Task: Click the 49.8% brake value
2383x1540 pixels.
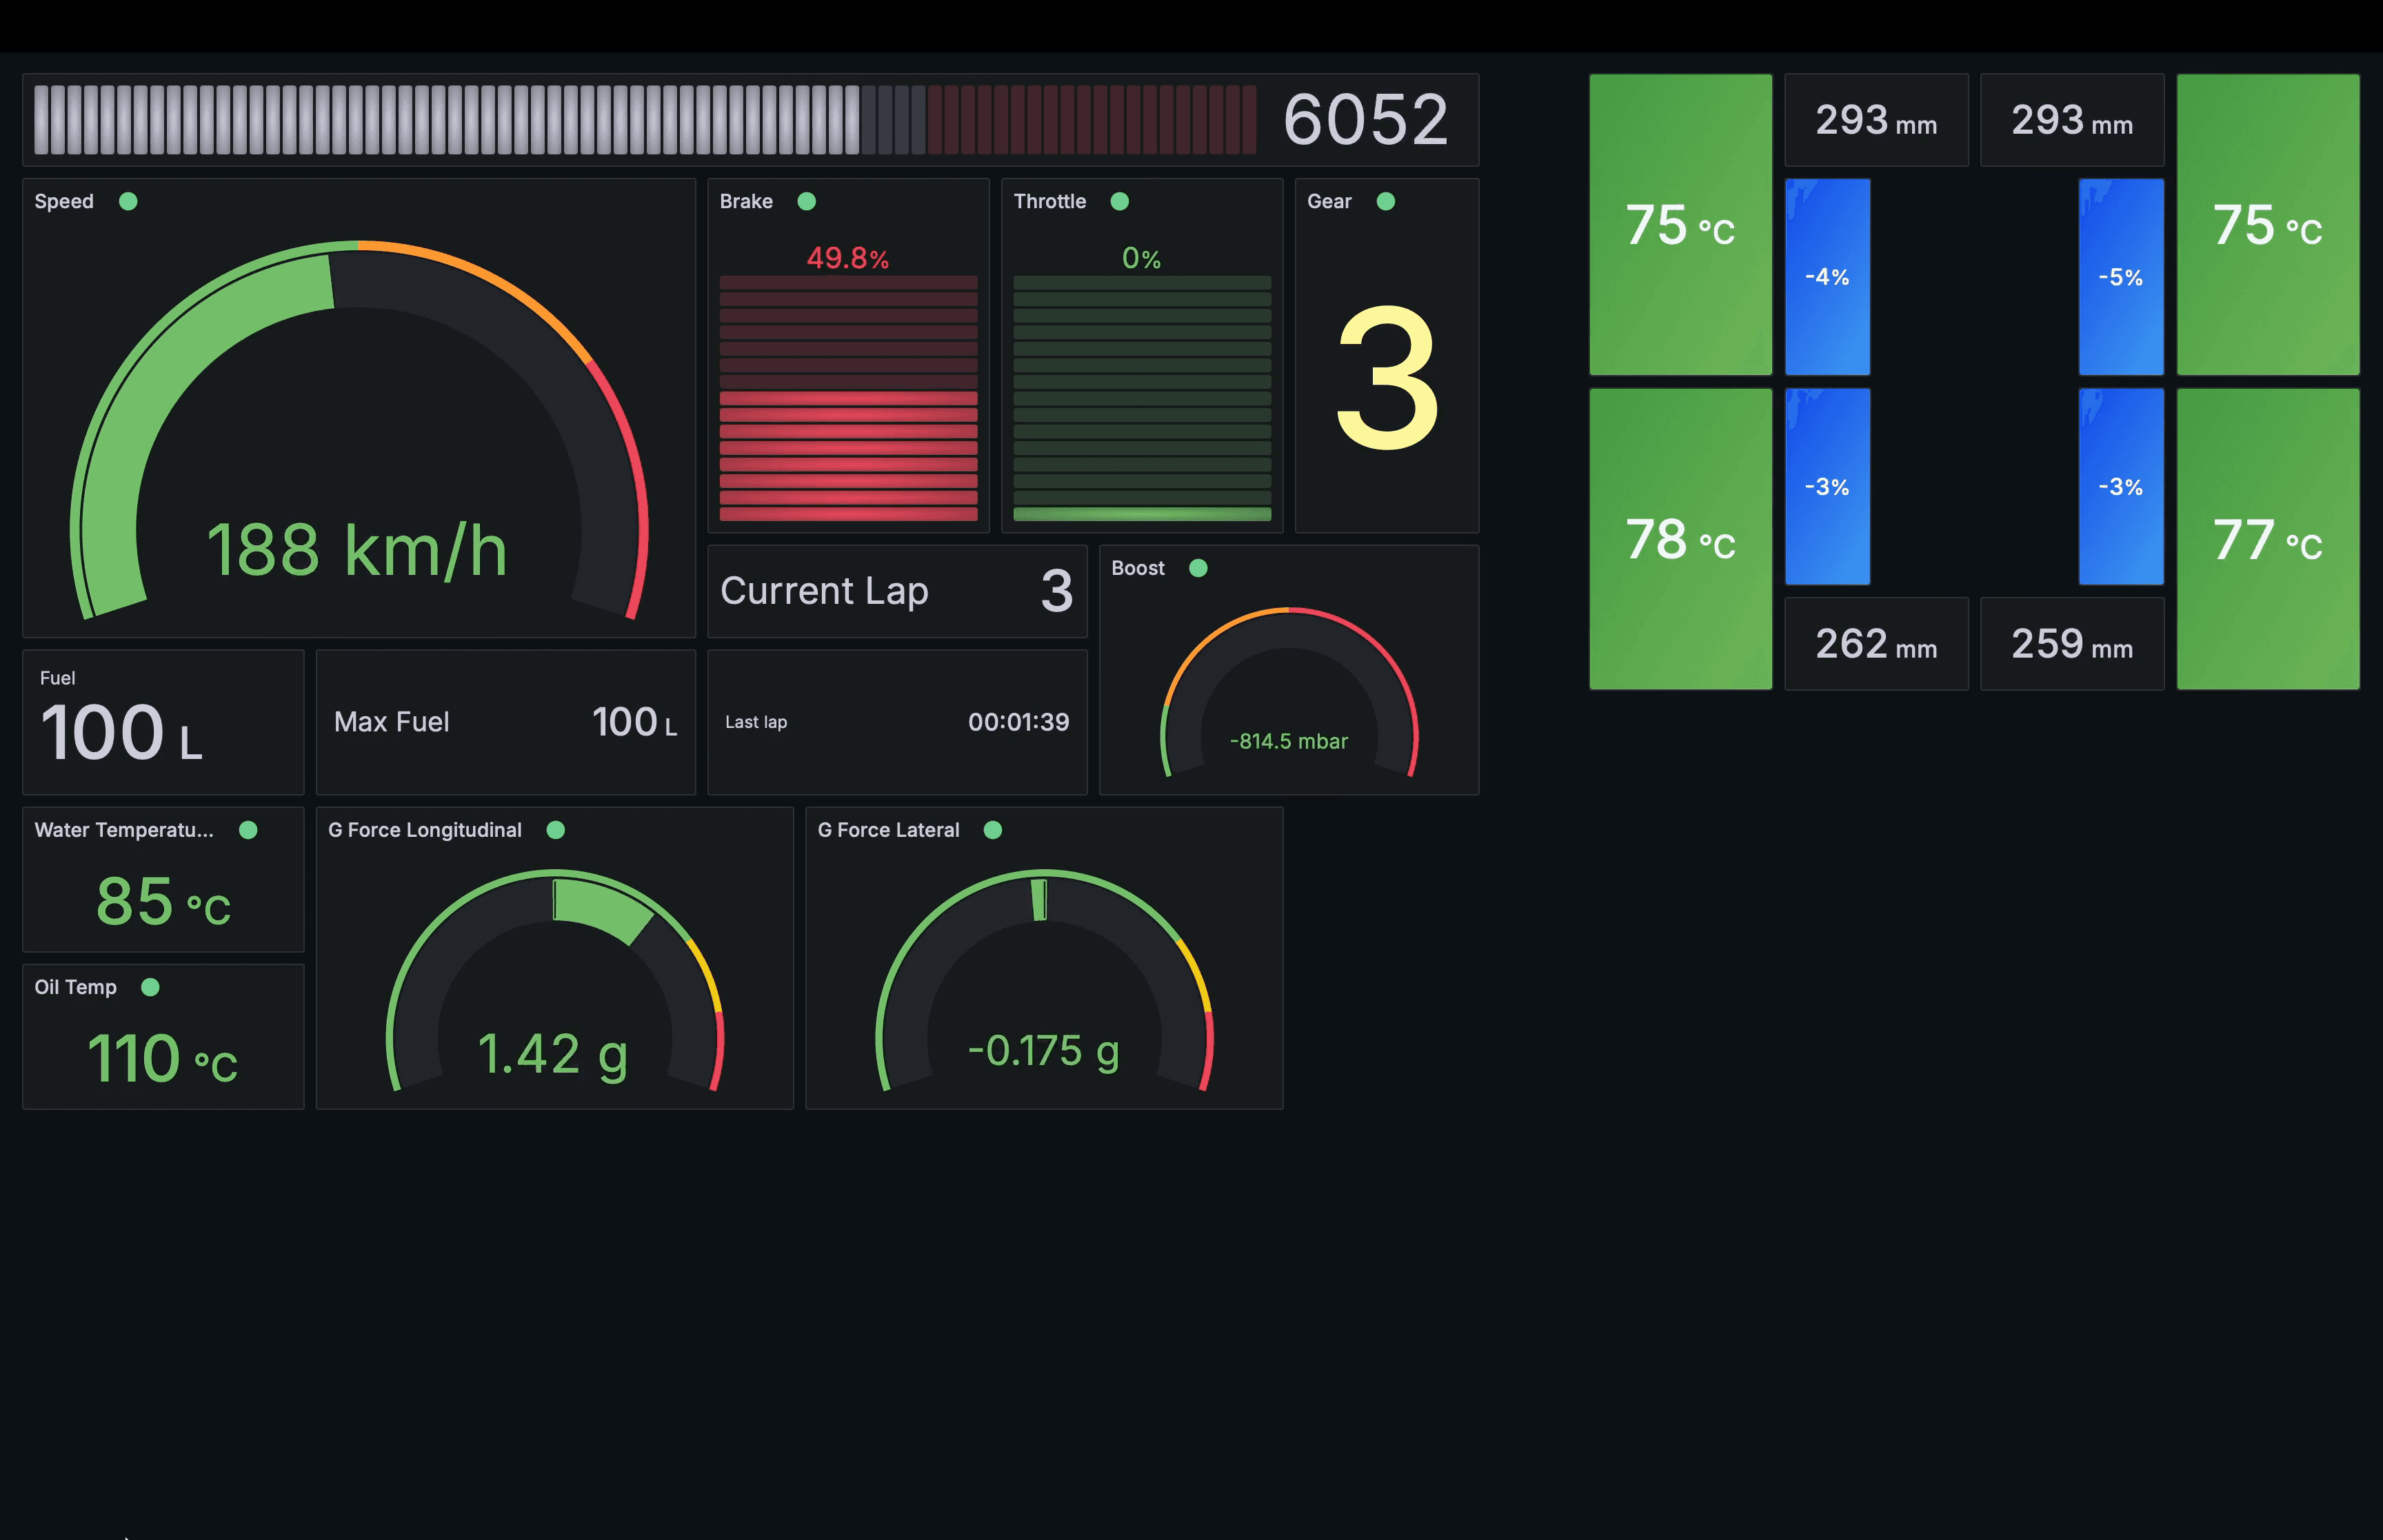Action: tap(848, 258)
